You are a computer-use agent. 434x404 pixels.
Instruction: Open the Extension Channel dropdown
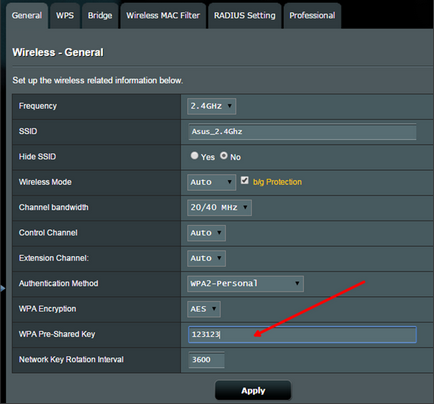(206, 258)
